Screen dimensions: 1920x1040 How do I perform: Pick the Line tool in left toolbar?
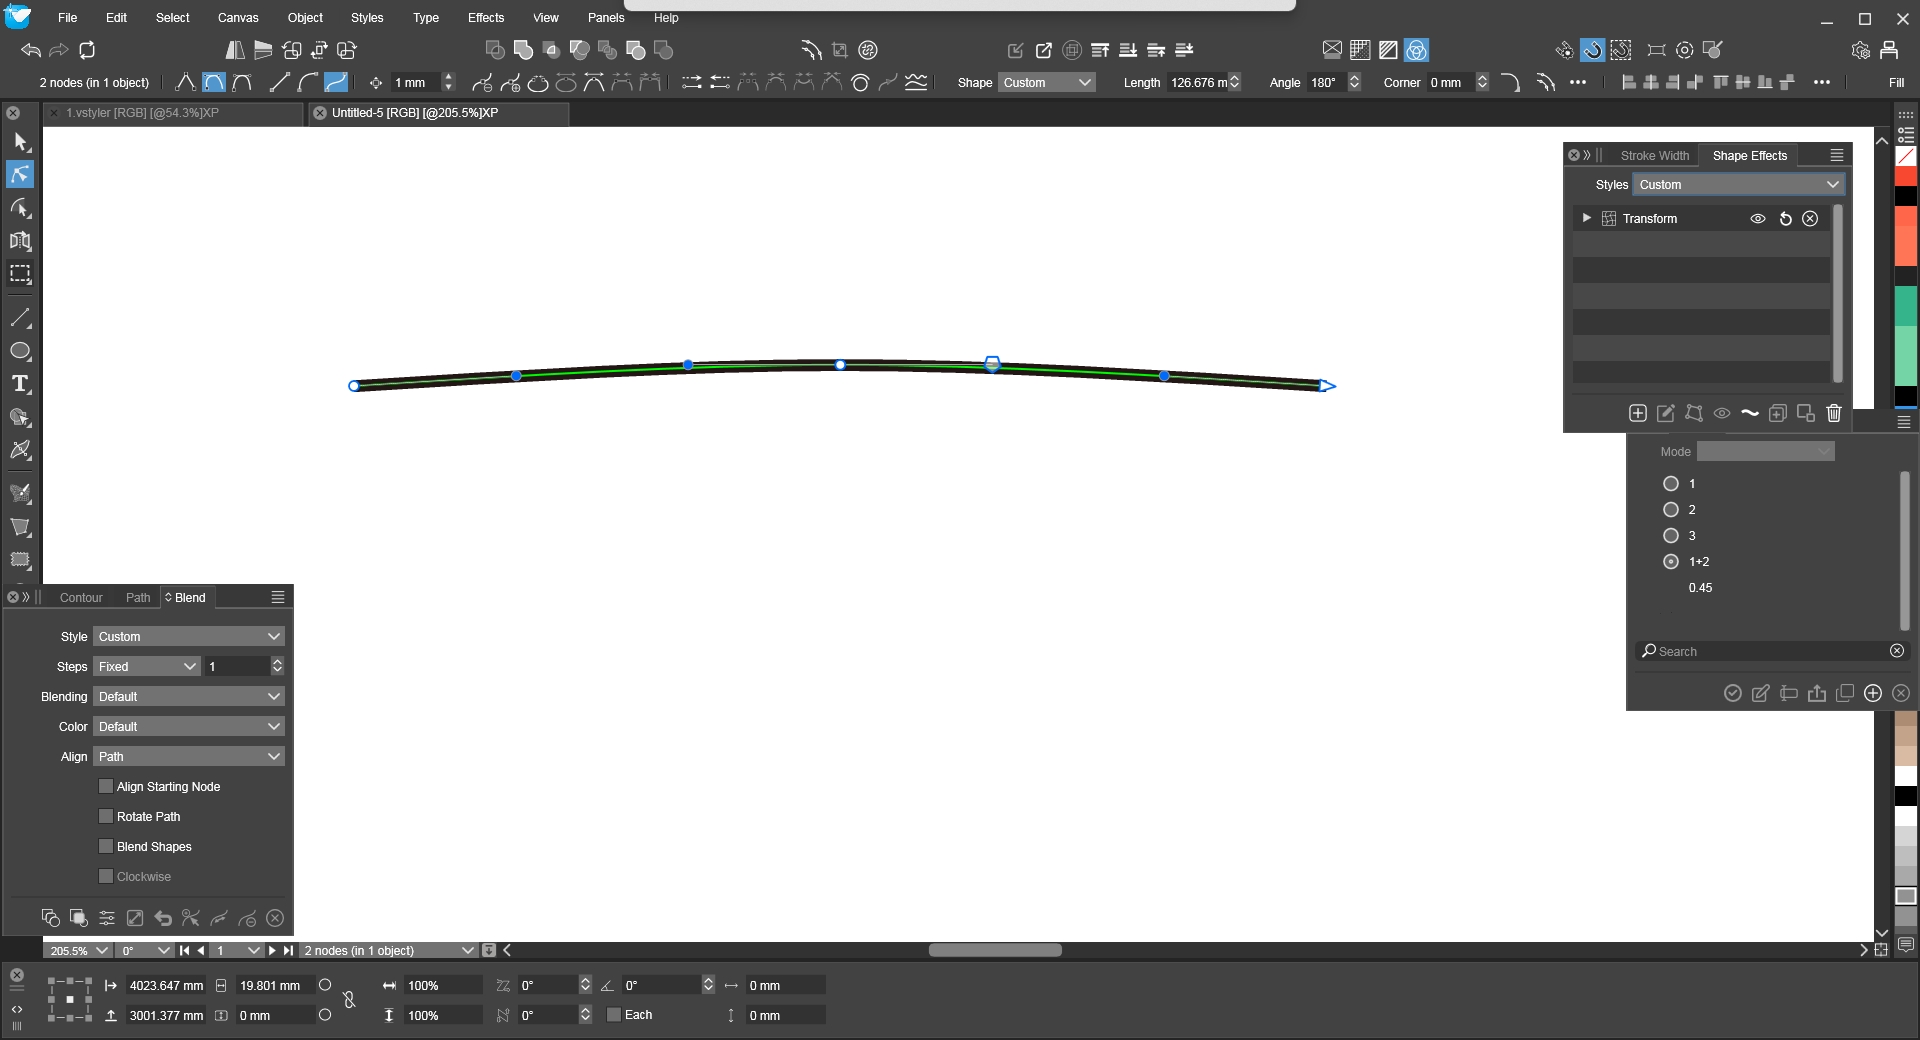[x=20, y=318]
